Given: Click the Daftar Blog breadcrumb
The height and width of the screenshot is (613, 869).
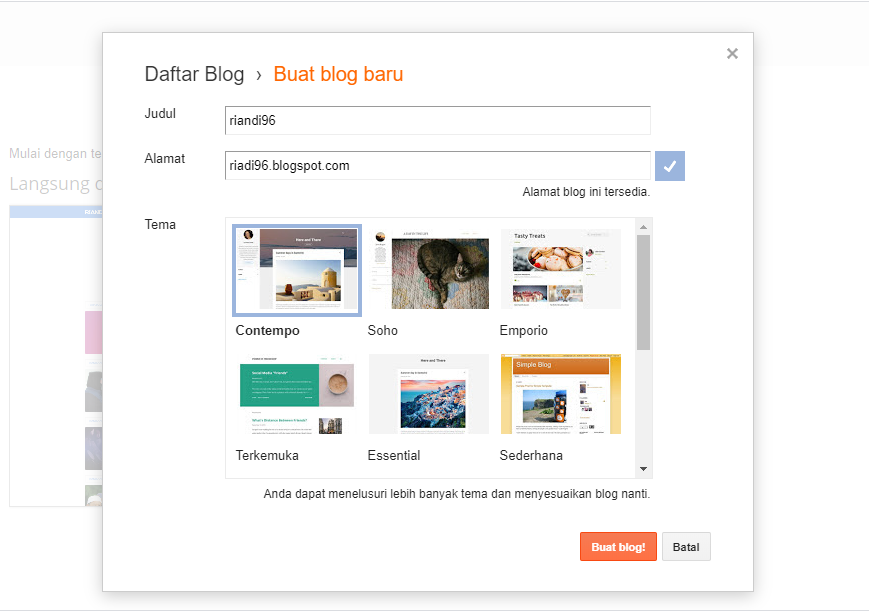Looking at the screenshot, I should pyautogui.click(x=194, y=74).
